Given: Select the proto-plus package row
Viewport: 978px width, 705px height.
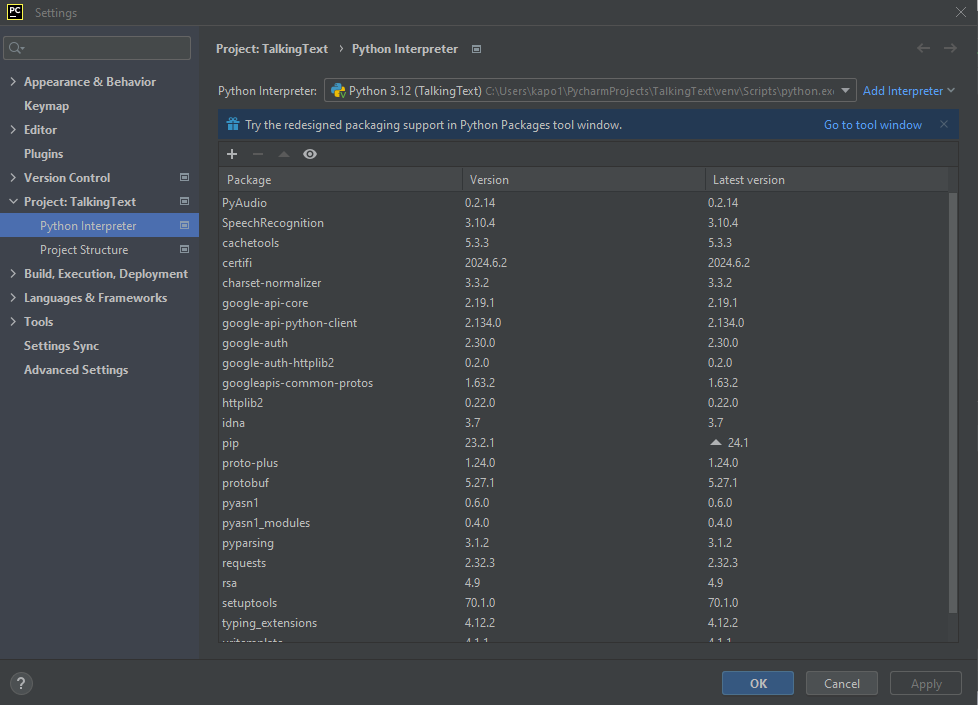Looking at the screenshot, I should coord(584,462).
